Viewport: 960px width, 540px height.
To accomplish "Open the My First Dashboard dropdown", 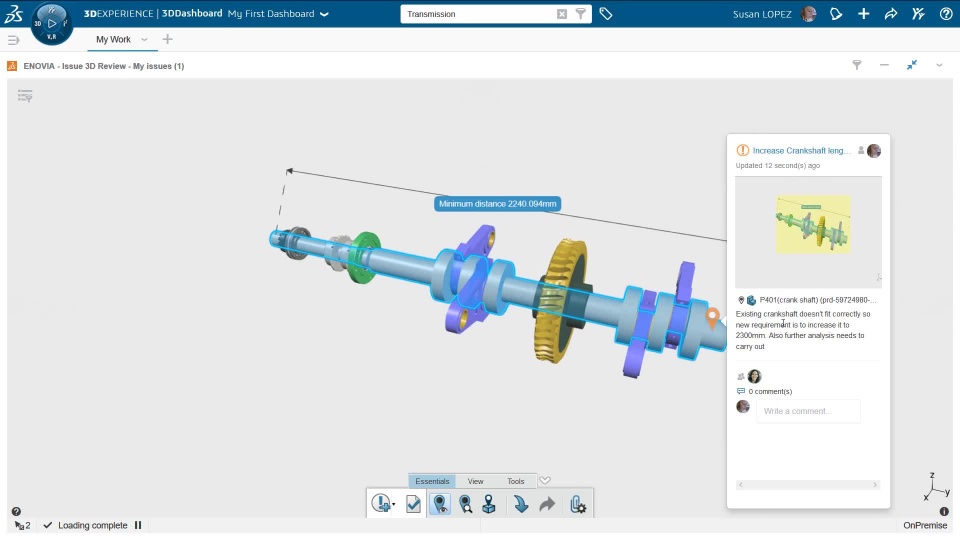I will pyautogui.click(x=324, y=14).
